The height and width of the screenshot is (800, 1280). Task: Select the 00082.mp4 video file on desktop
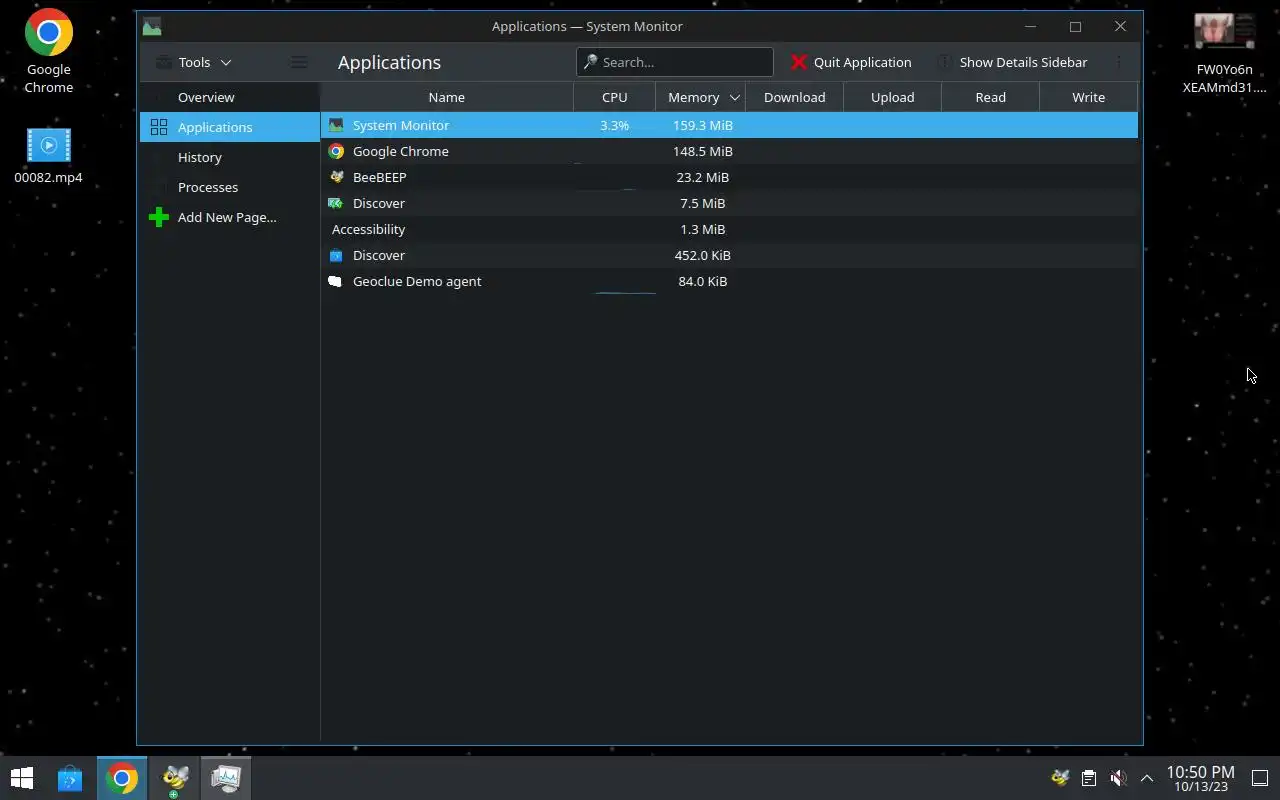[x=48, y=156]
